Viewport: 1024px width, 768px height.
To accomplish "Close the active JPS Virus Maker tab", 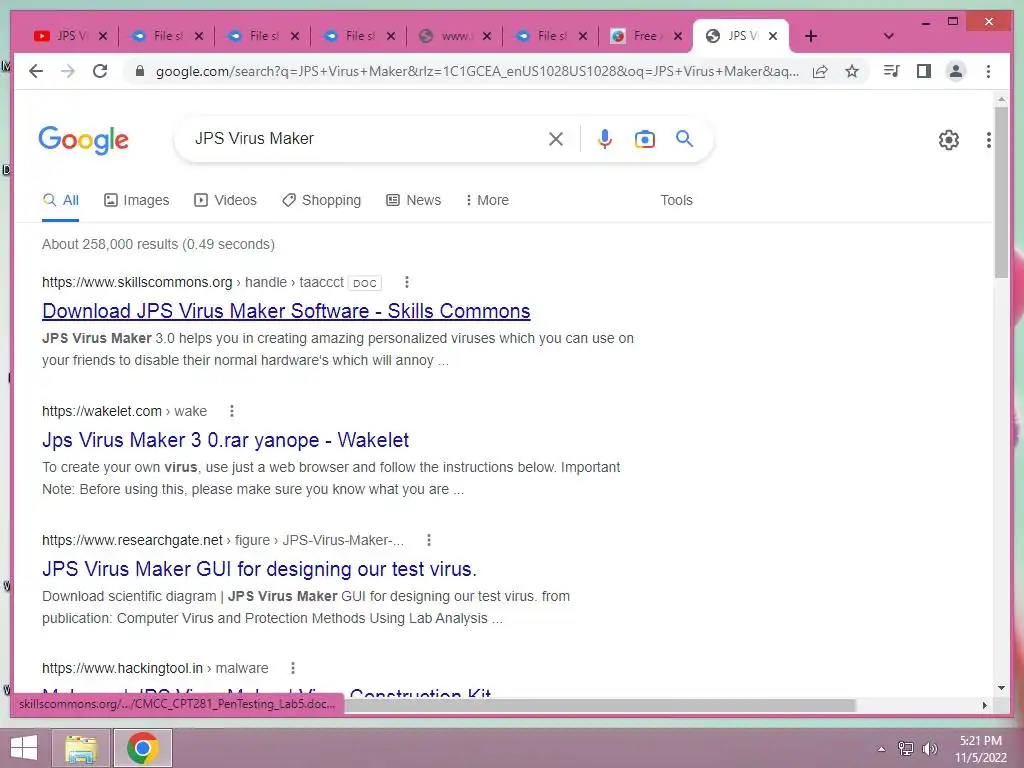I will pyautogui.click(x=773, y=36).
